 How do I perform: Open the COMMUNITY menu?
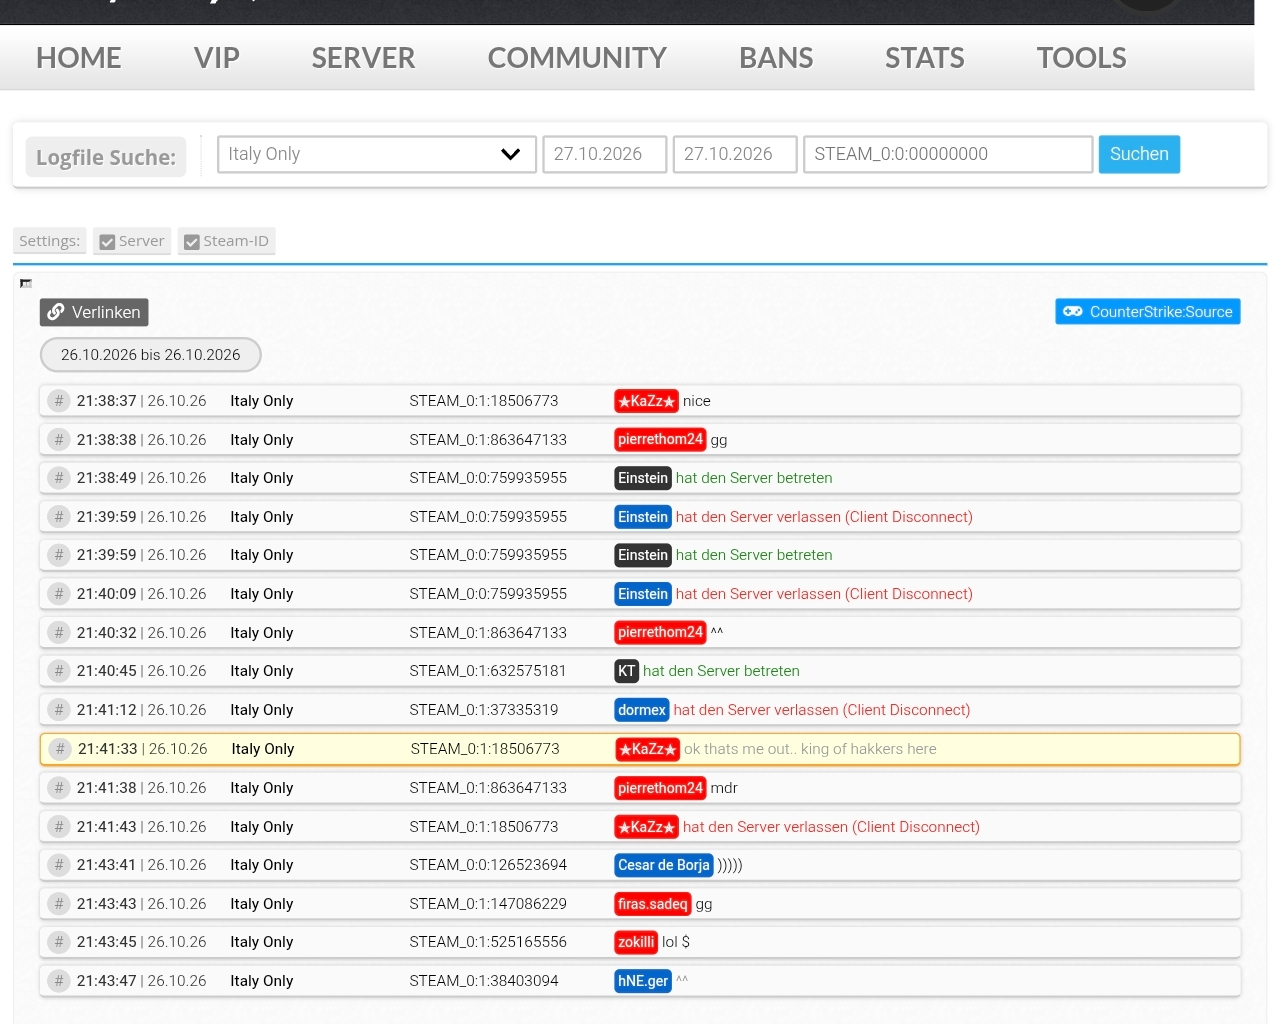pos(577,58)
